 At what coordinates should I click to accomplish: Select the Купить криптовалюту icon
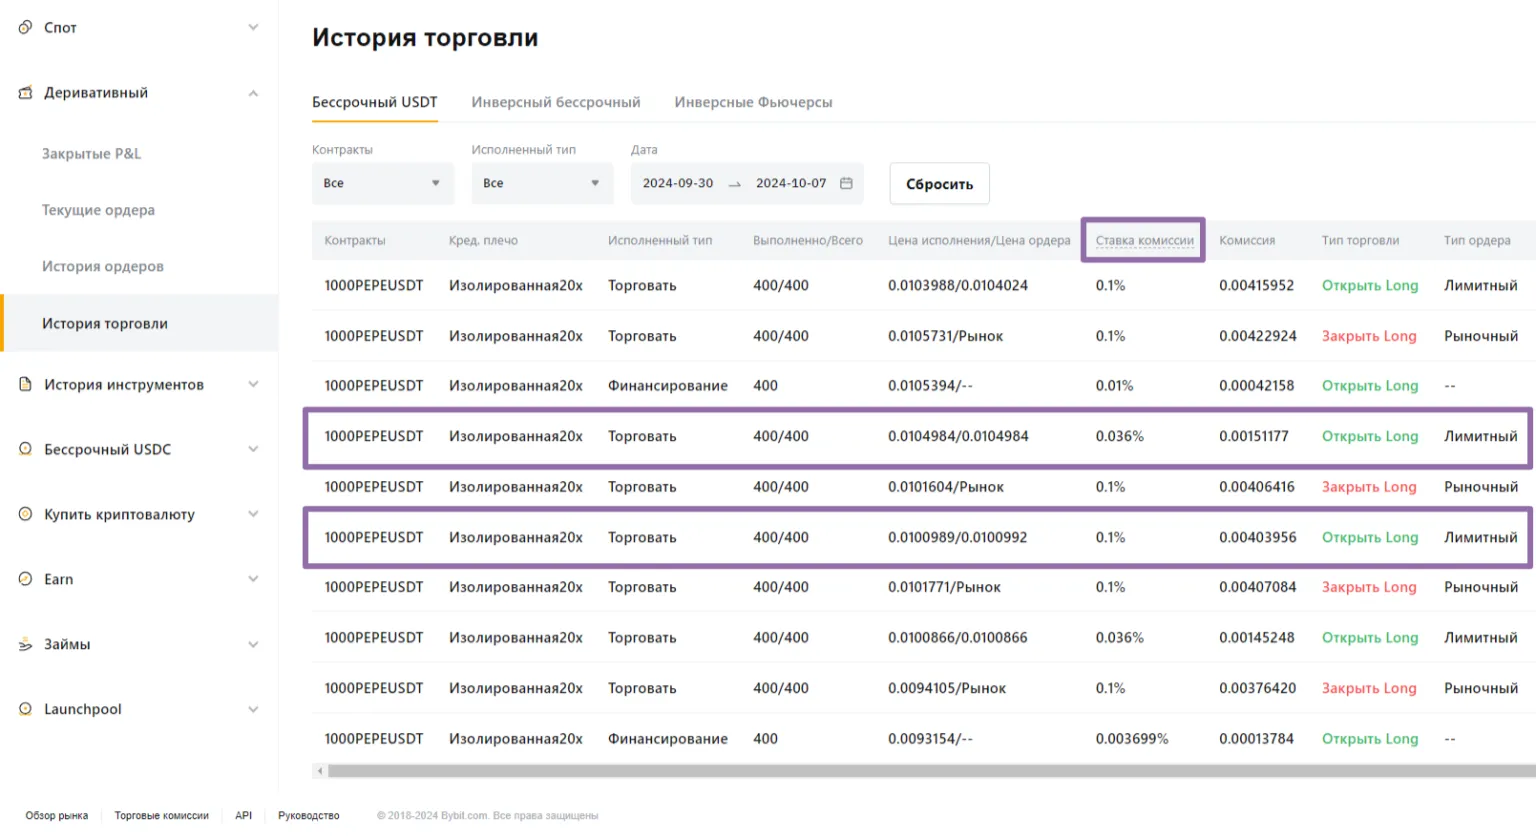pyautogui.click(x=24, y=514)
